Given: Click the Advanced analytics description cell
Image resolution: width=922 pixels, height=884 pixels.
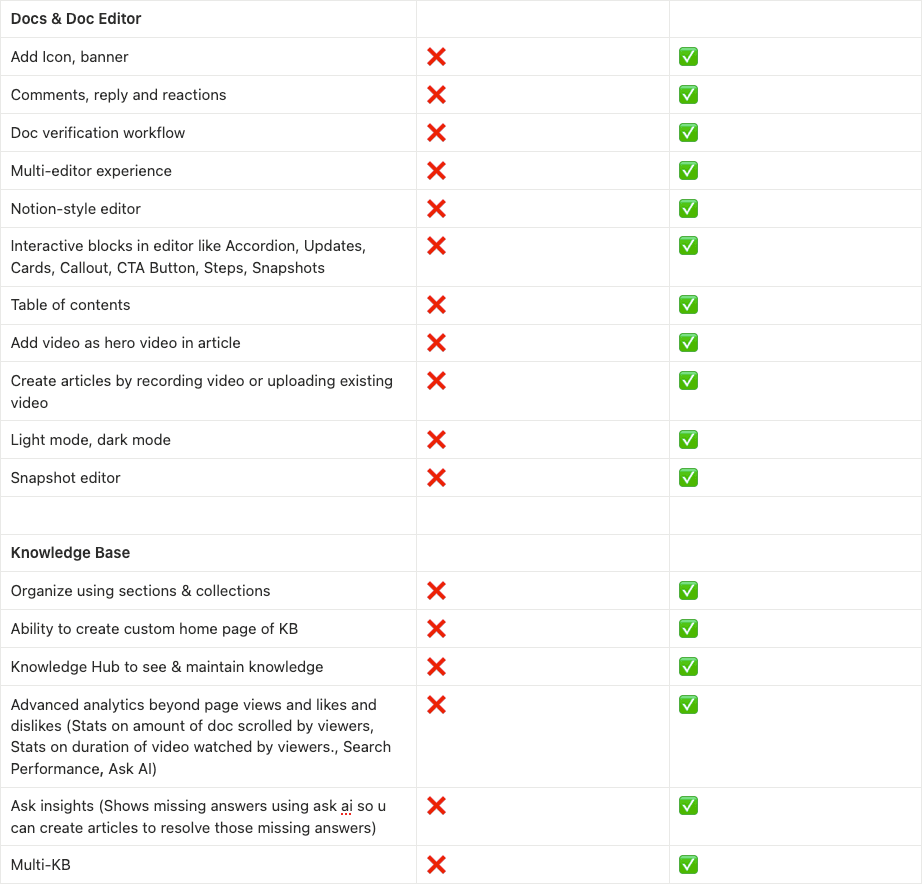Looking at the screenshot, I should click(200, 736).
